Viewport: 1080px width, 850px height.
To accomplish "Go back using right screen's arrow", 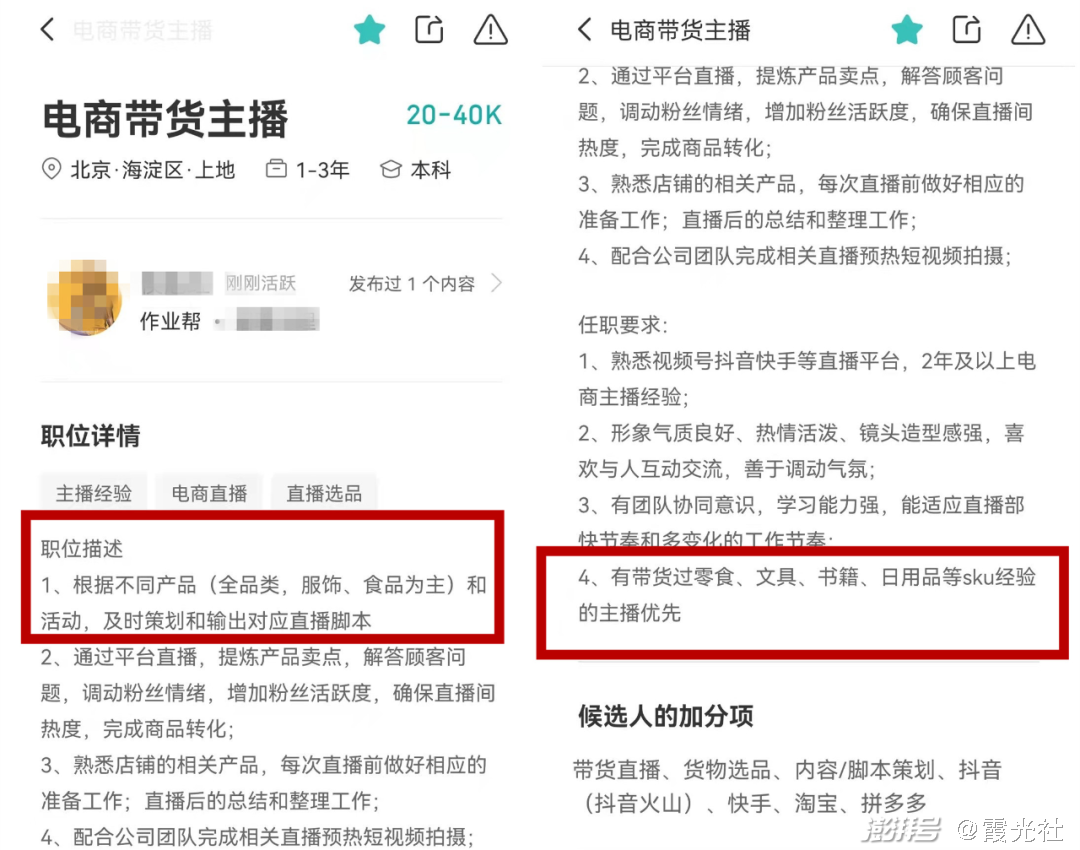I will 584,30.
